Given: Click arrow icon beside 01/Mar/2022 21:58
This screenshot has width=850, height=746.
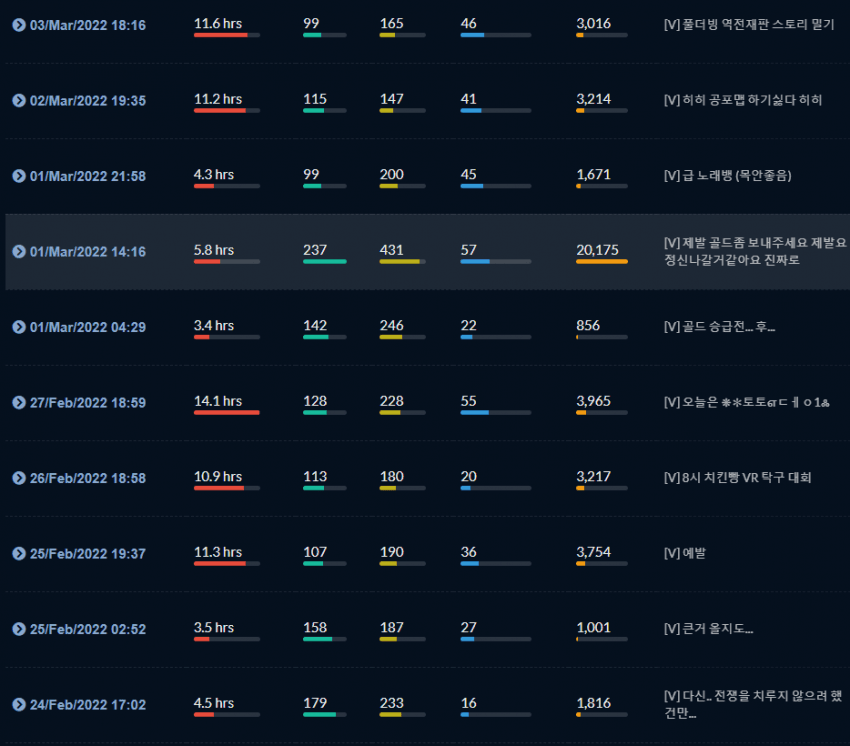Looking at the screenshot, I should [x=19, y=176].
